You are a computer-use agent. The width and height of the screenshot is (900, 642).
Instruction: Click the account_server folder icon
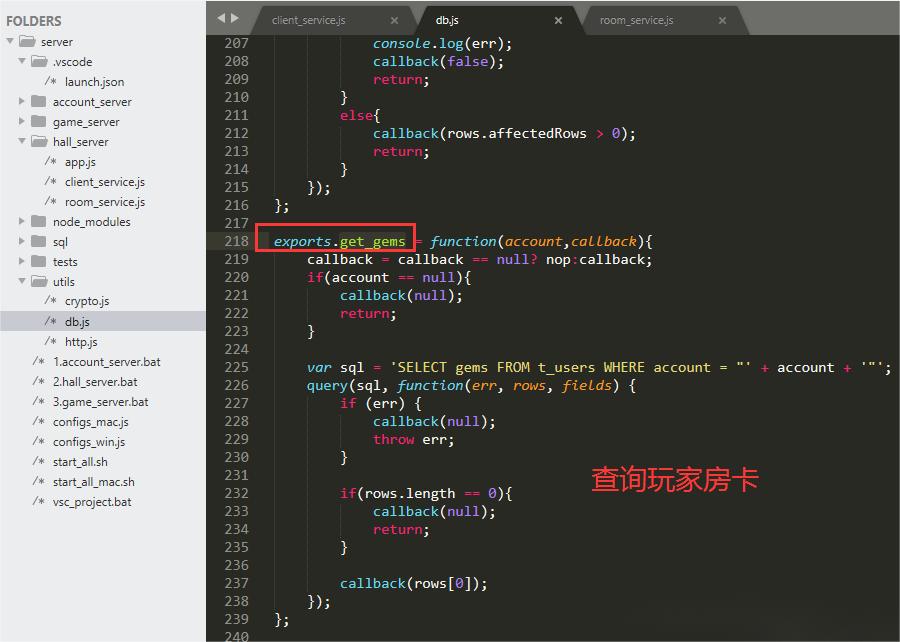(x=38, y=101)
